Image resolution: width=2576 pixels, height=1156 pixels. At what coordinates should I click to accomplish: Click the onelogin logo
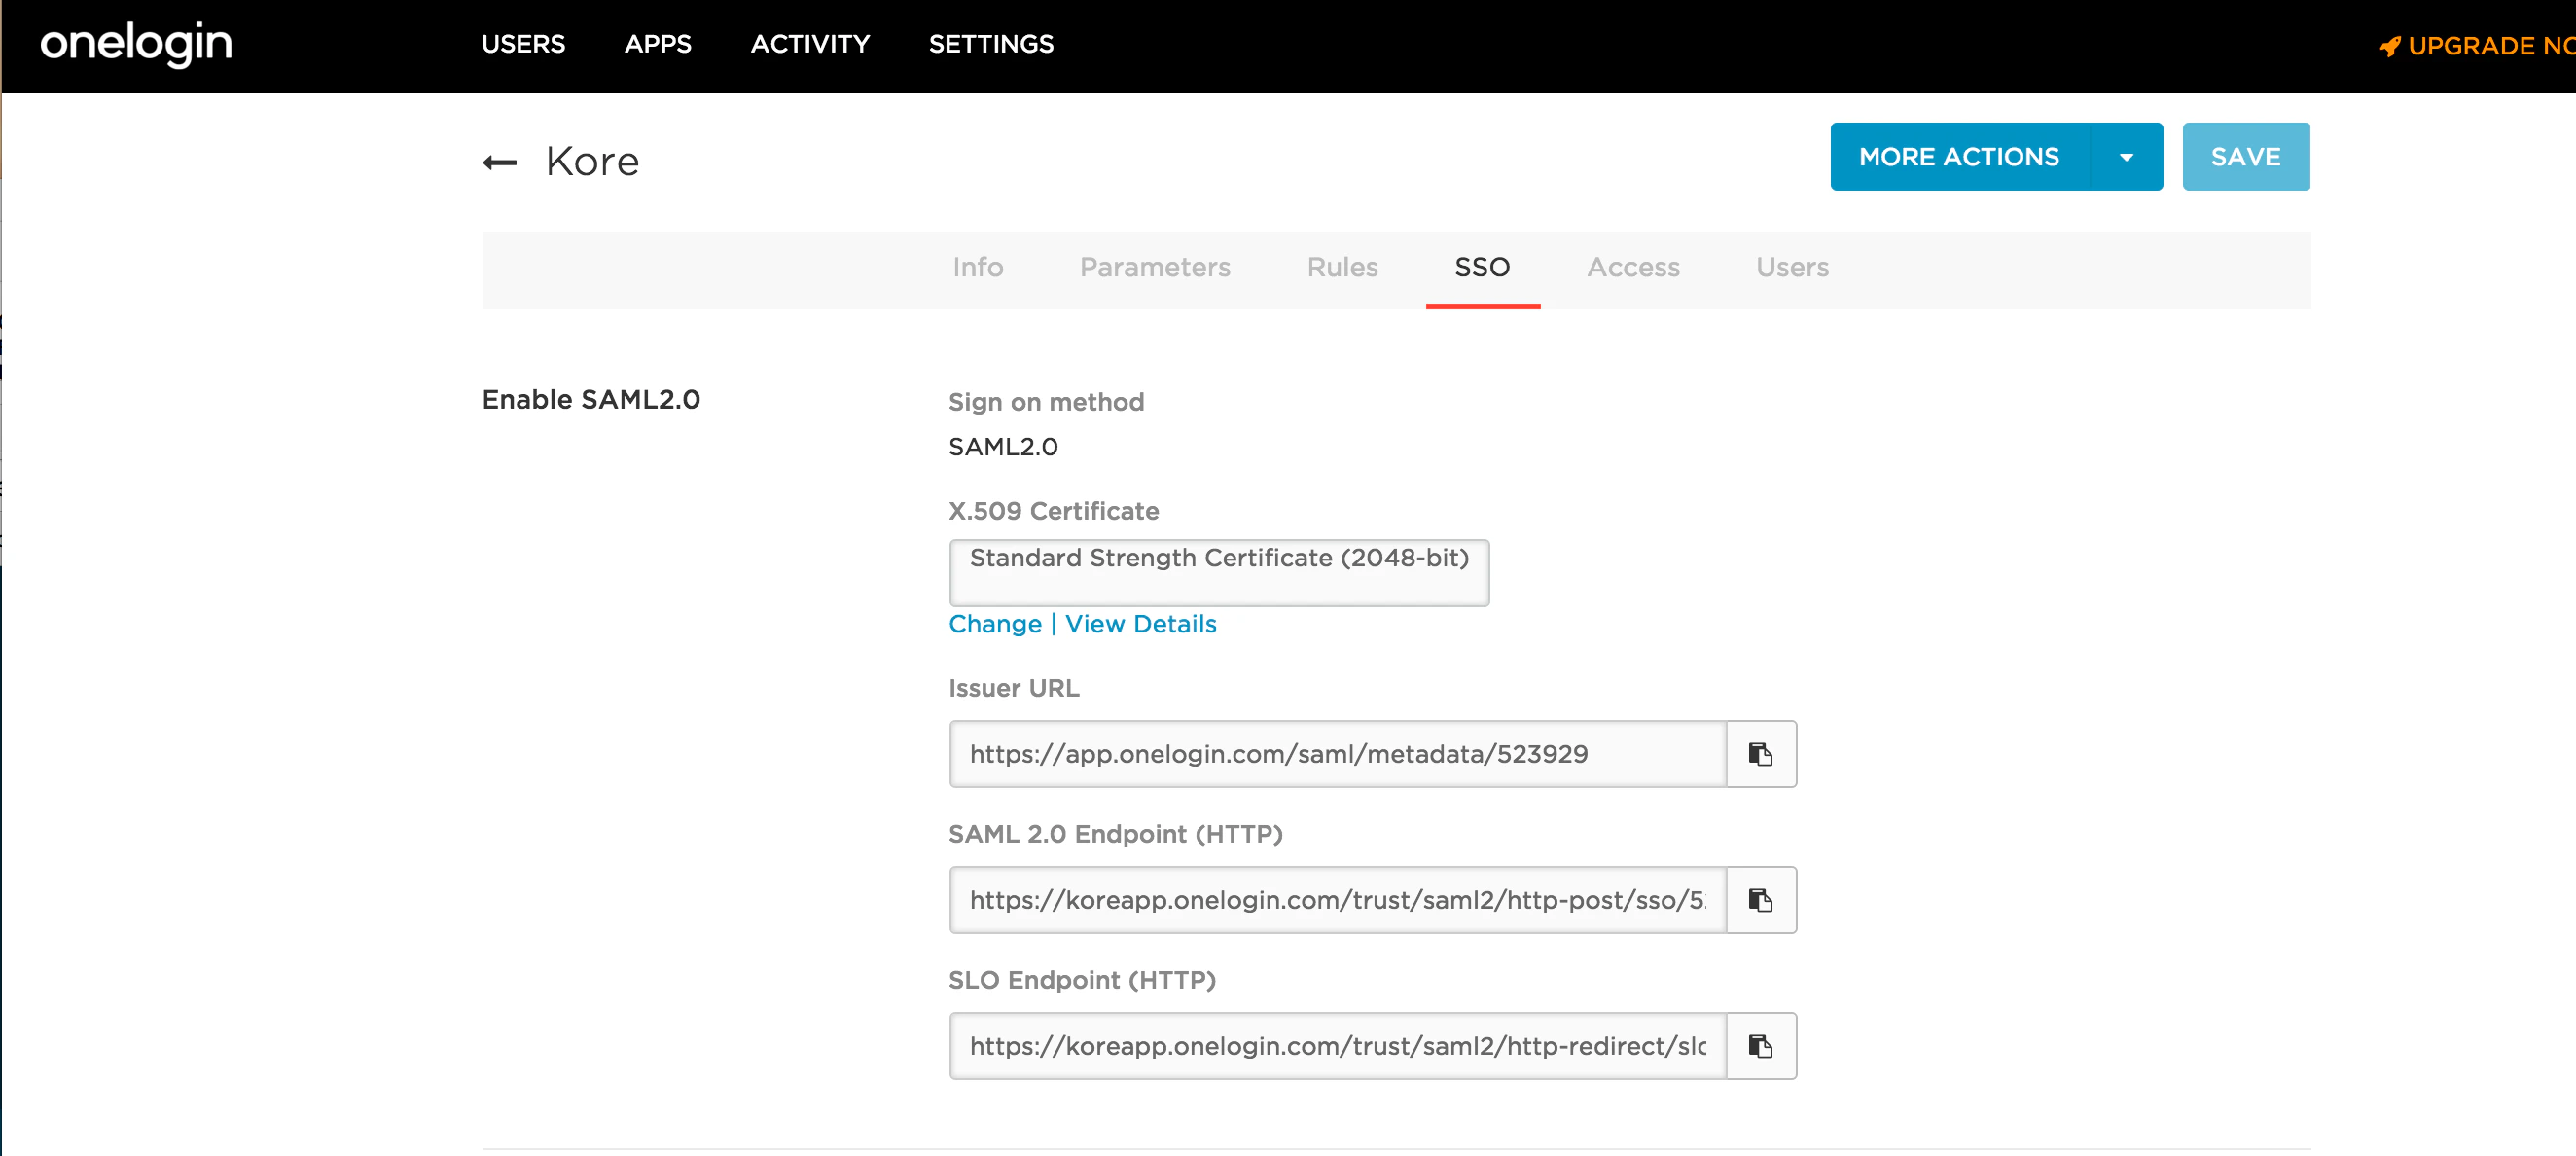pos(136,44)
